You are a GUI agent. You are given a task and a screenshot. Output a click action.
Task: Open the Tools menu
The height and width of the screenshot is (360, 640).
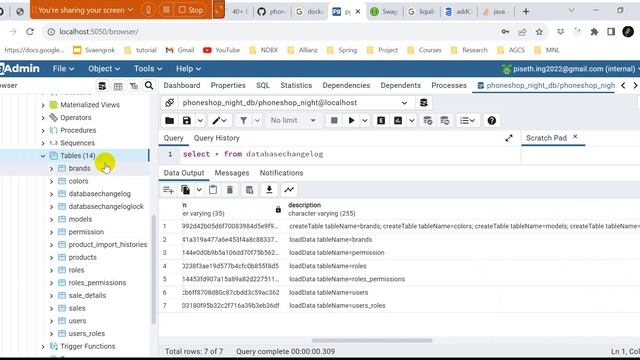click(148, 69)
